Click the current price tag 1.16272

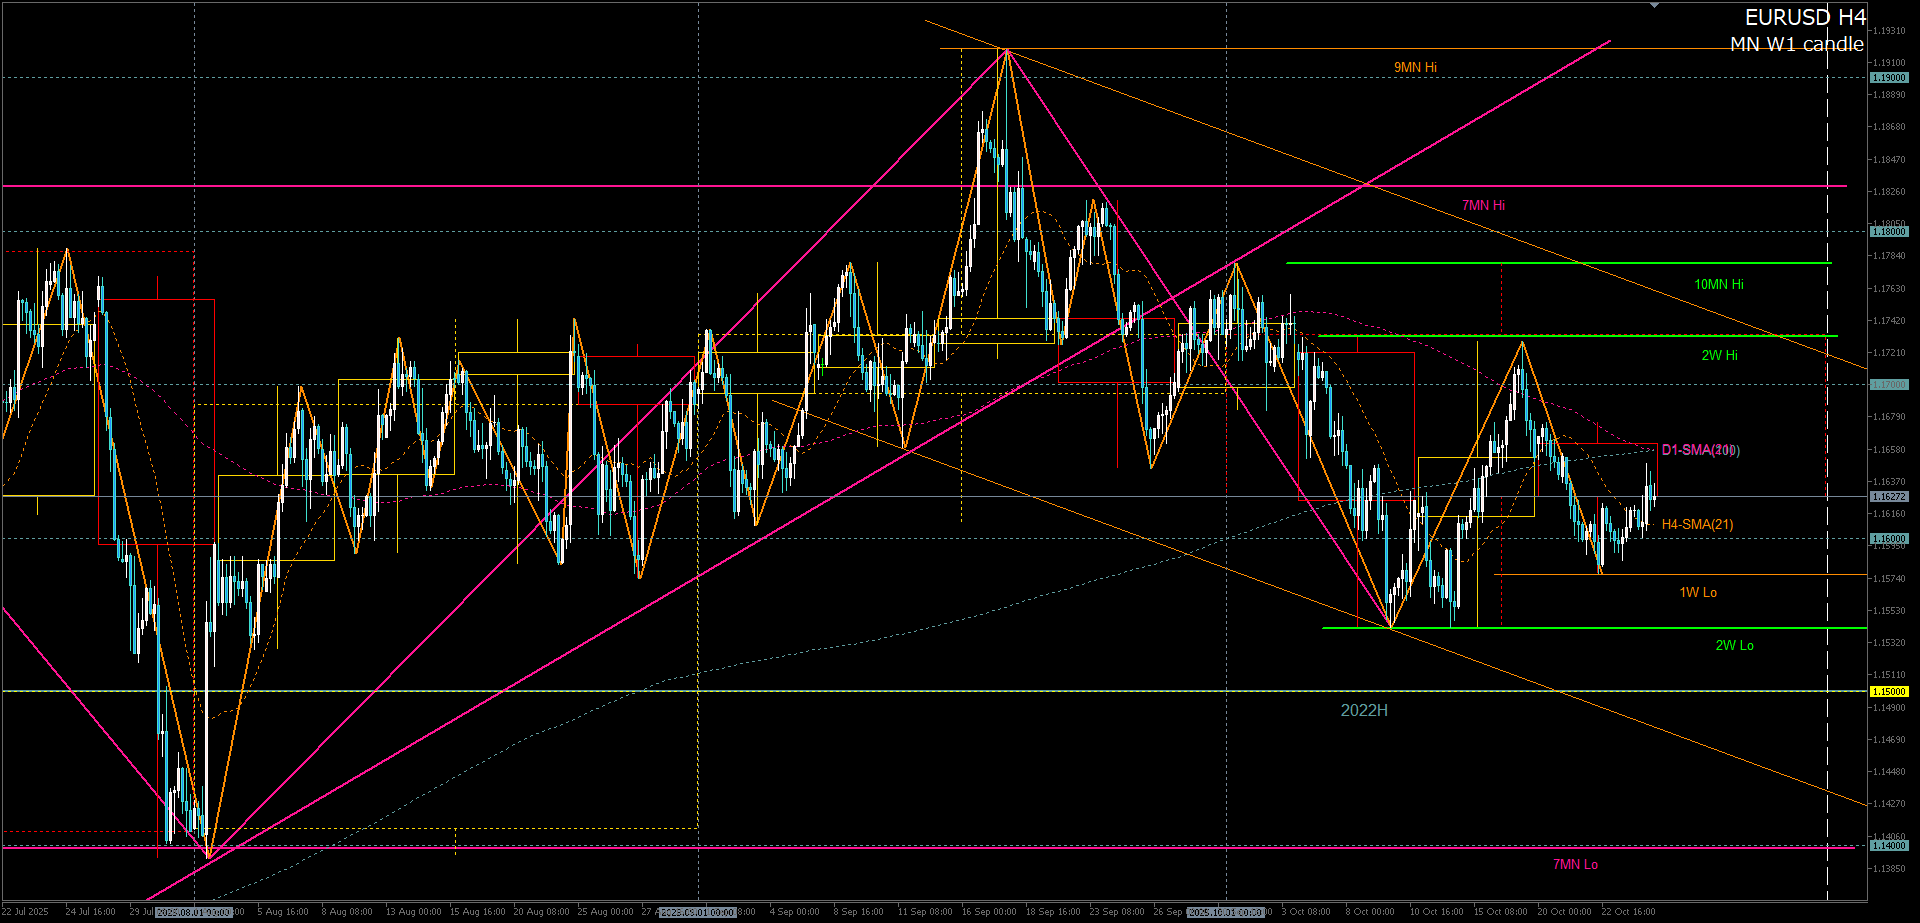click(x=1889, y=496)
